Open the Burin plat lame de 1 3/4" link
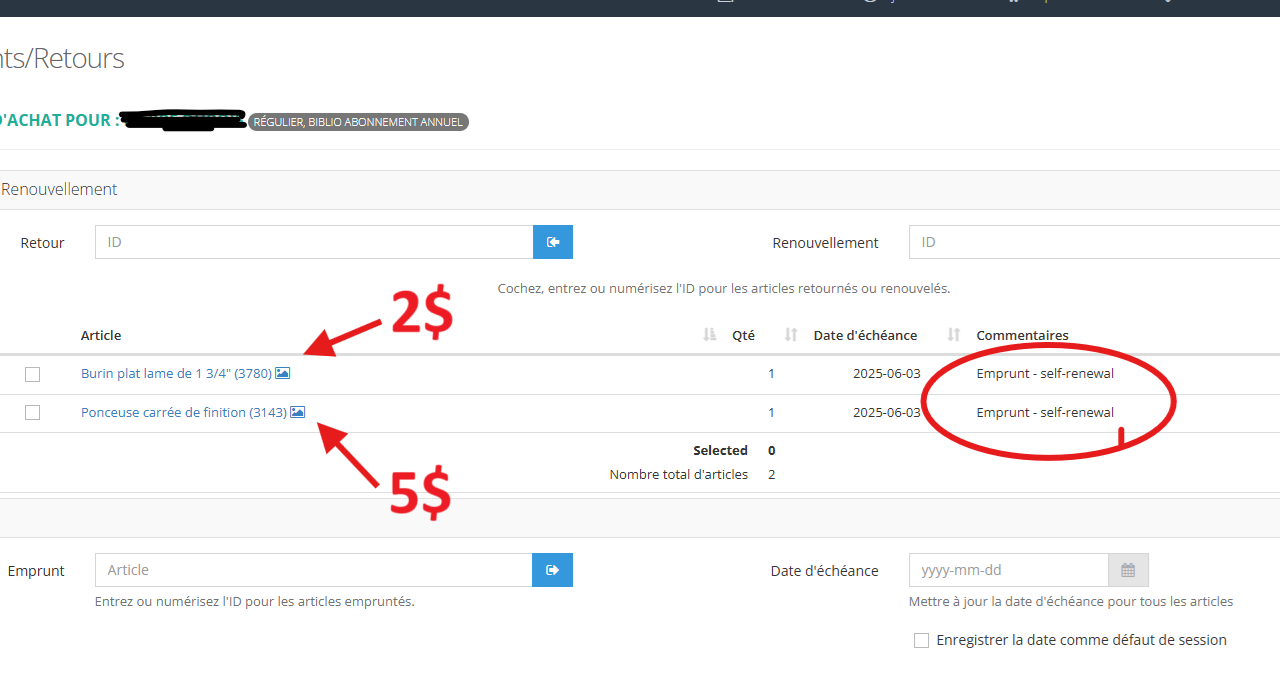1280x683 pixels. point(176,373)
